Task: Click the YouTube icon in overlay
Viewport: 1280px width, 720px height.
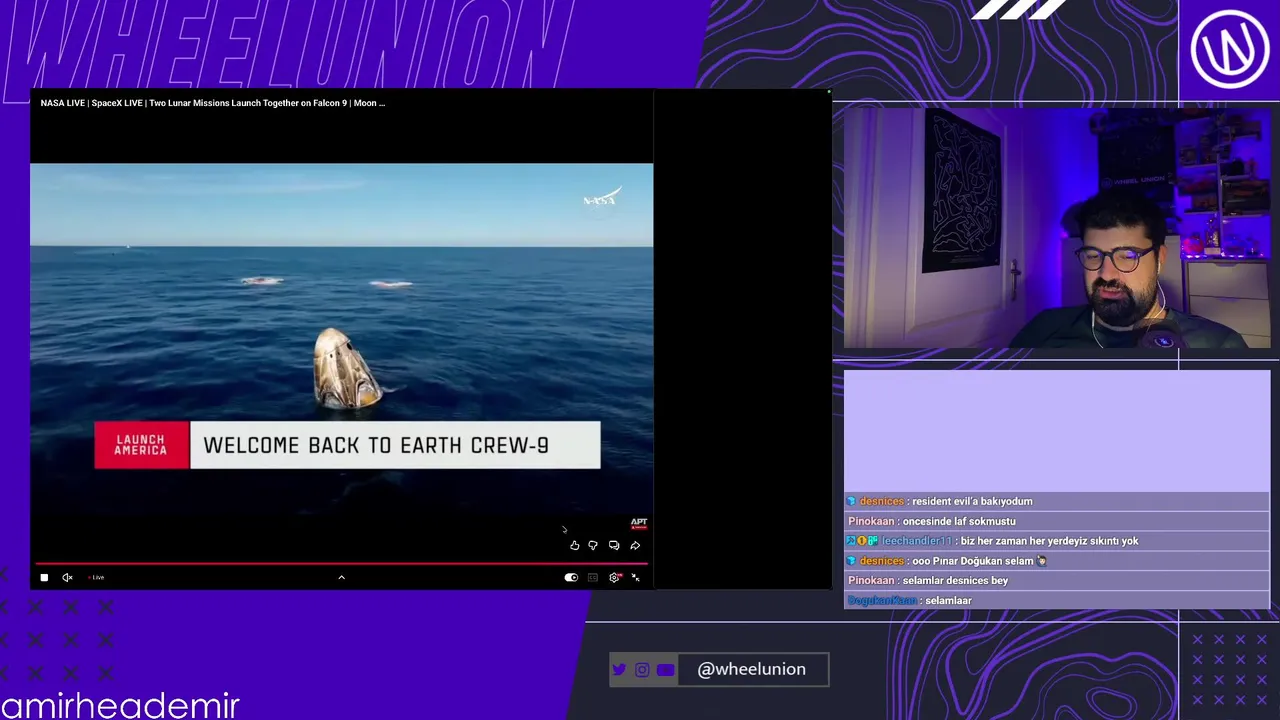Action: coord(665,670)
